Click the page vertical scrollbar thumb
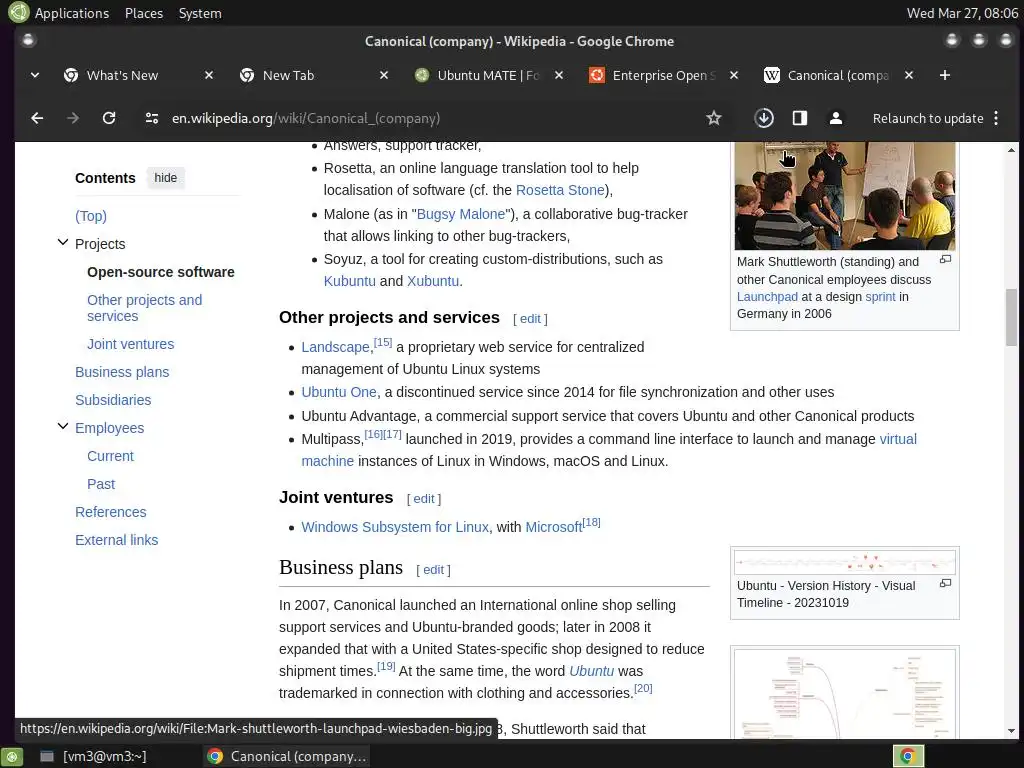The width and height of the screenshot is (1024, 768). [1011, 317]
